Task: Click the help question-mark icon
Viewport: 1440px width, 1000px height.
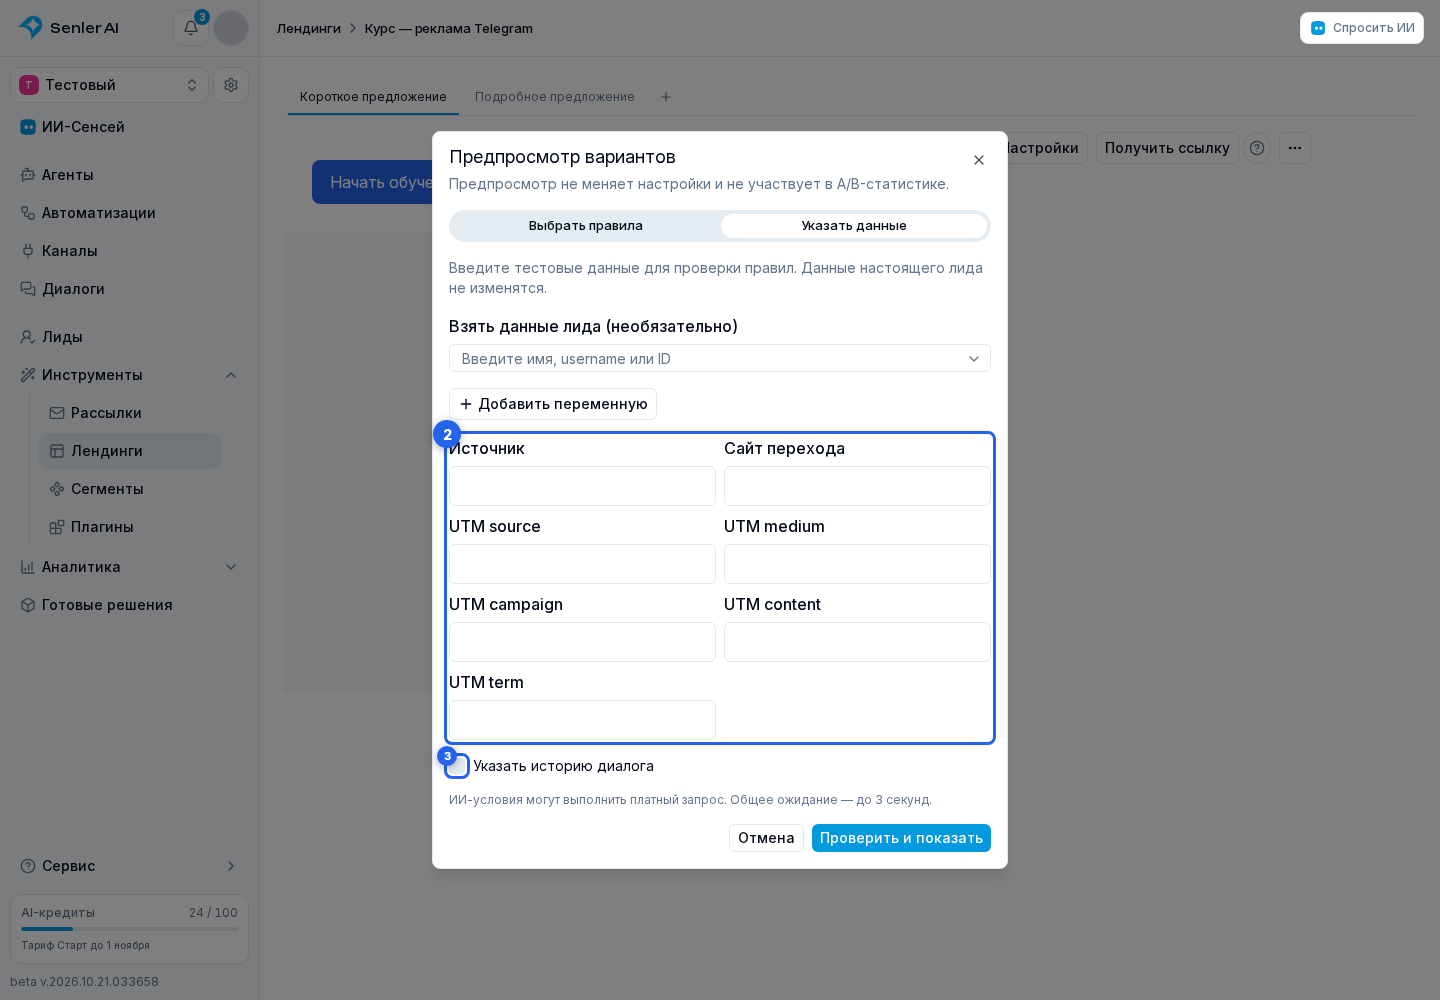Action: pos(1257,148)
